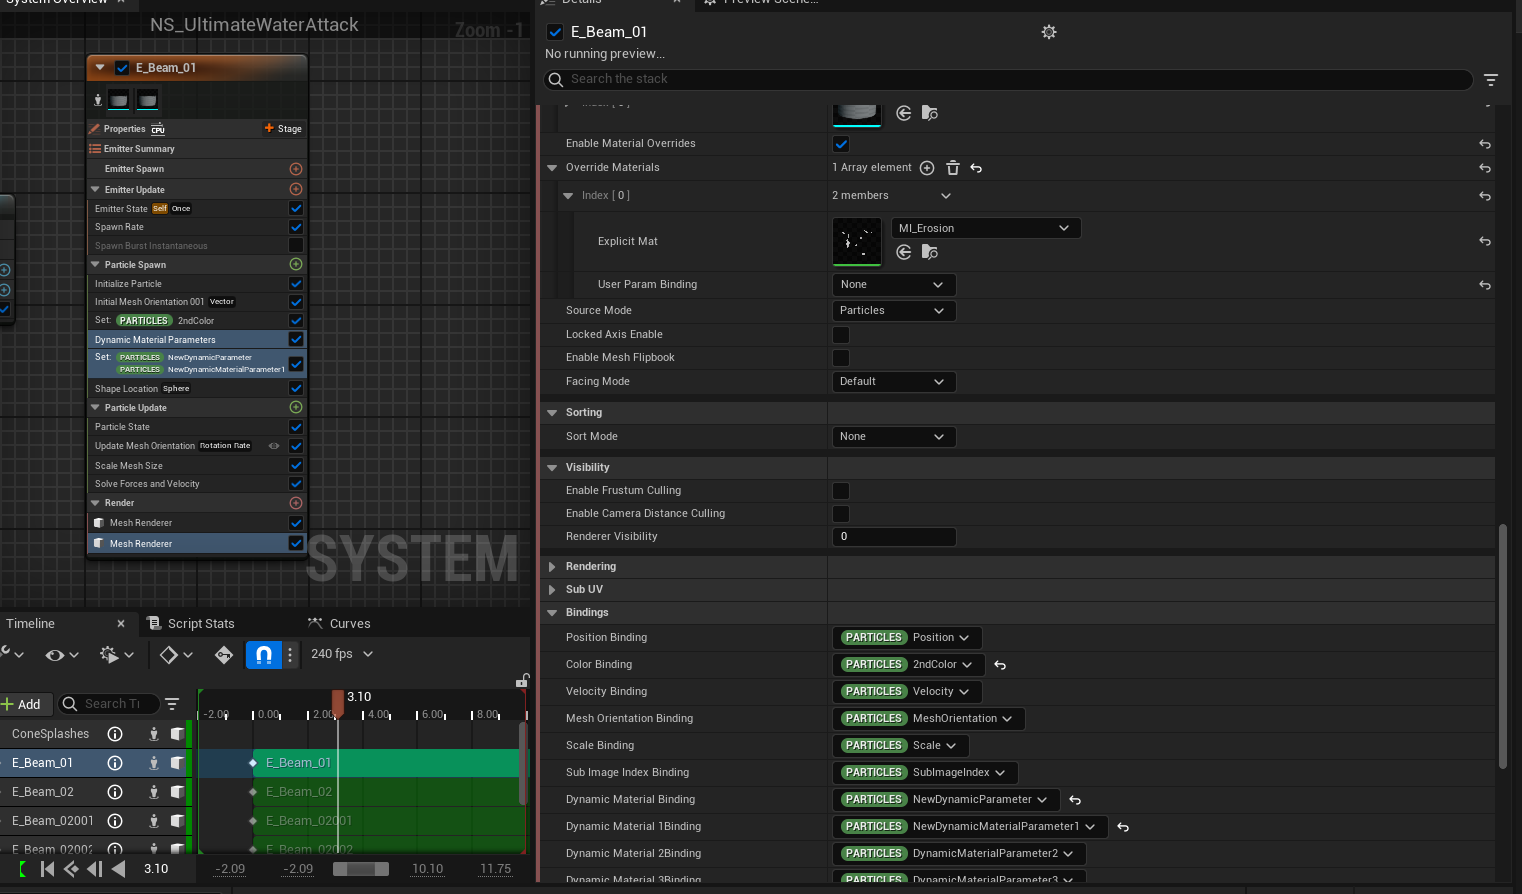This screenshot has width=1522, height=894.
Task: Enable Frustum Culling checkbox
Action: pyautogui.click(x=841, y=491)
